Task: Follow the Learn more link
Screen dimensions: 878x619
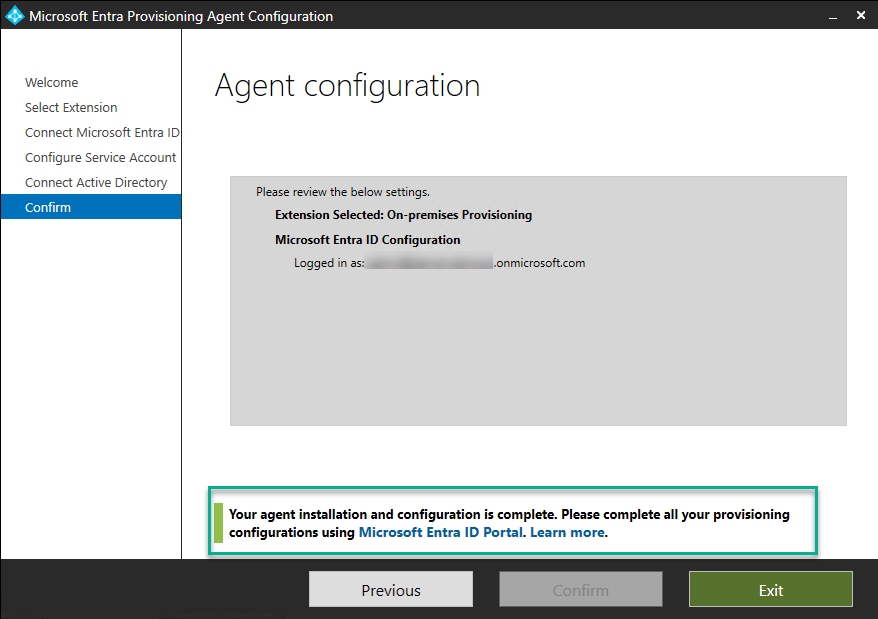Action: point(567,533)
